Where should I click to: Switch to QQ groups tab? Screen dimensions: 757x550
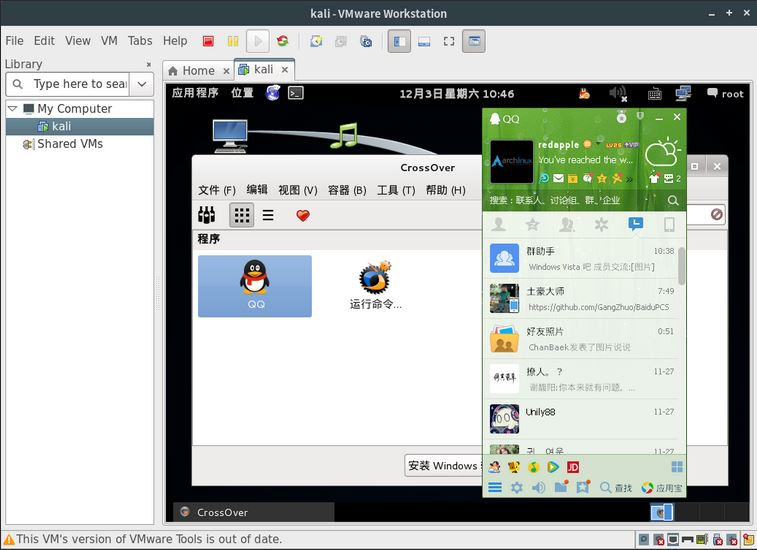pos(567,225)
